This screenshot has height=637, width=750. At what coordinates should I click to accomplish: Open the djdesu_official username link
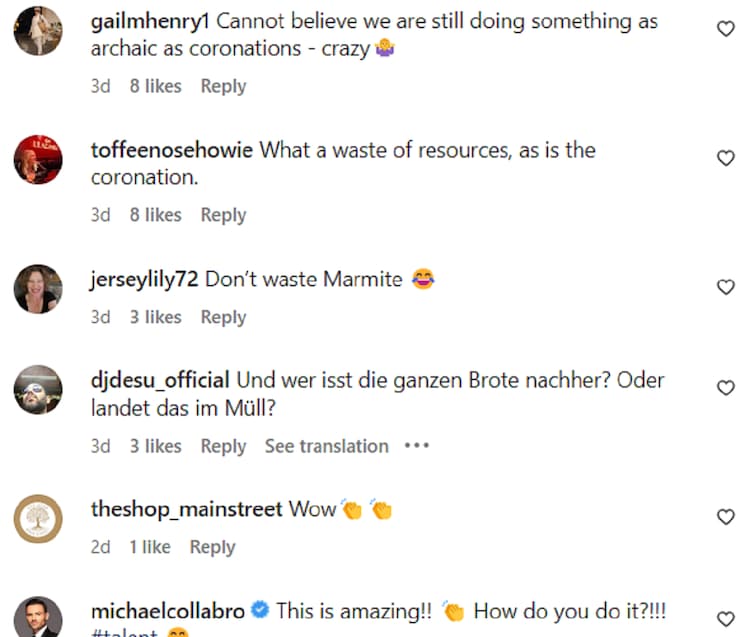point(160,381)
